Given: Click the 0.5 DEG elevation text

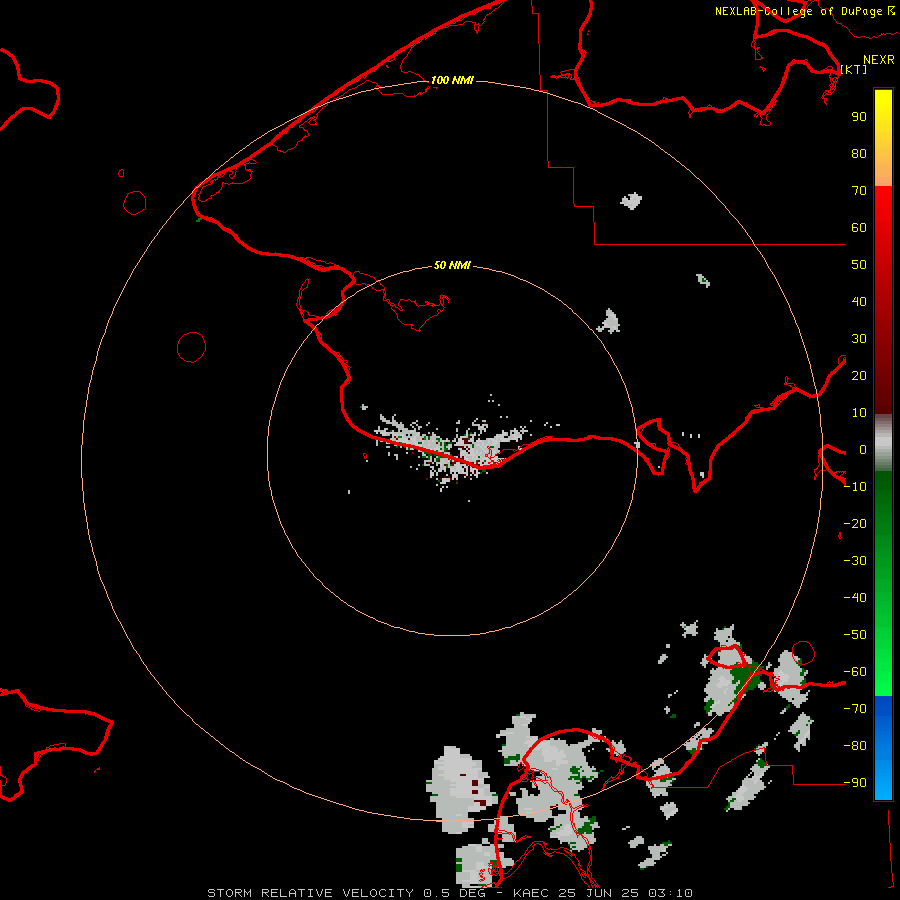Looking at the screenshot, I should tap(455, 893).
